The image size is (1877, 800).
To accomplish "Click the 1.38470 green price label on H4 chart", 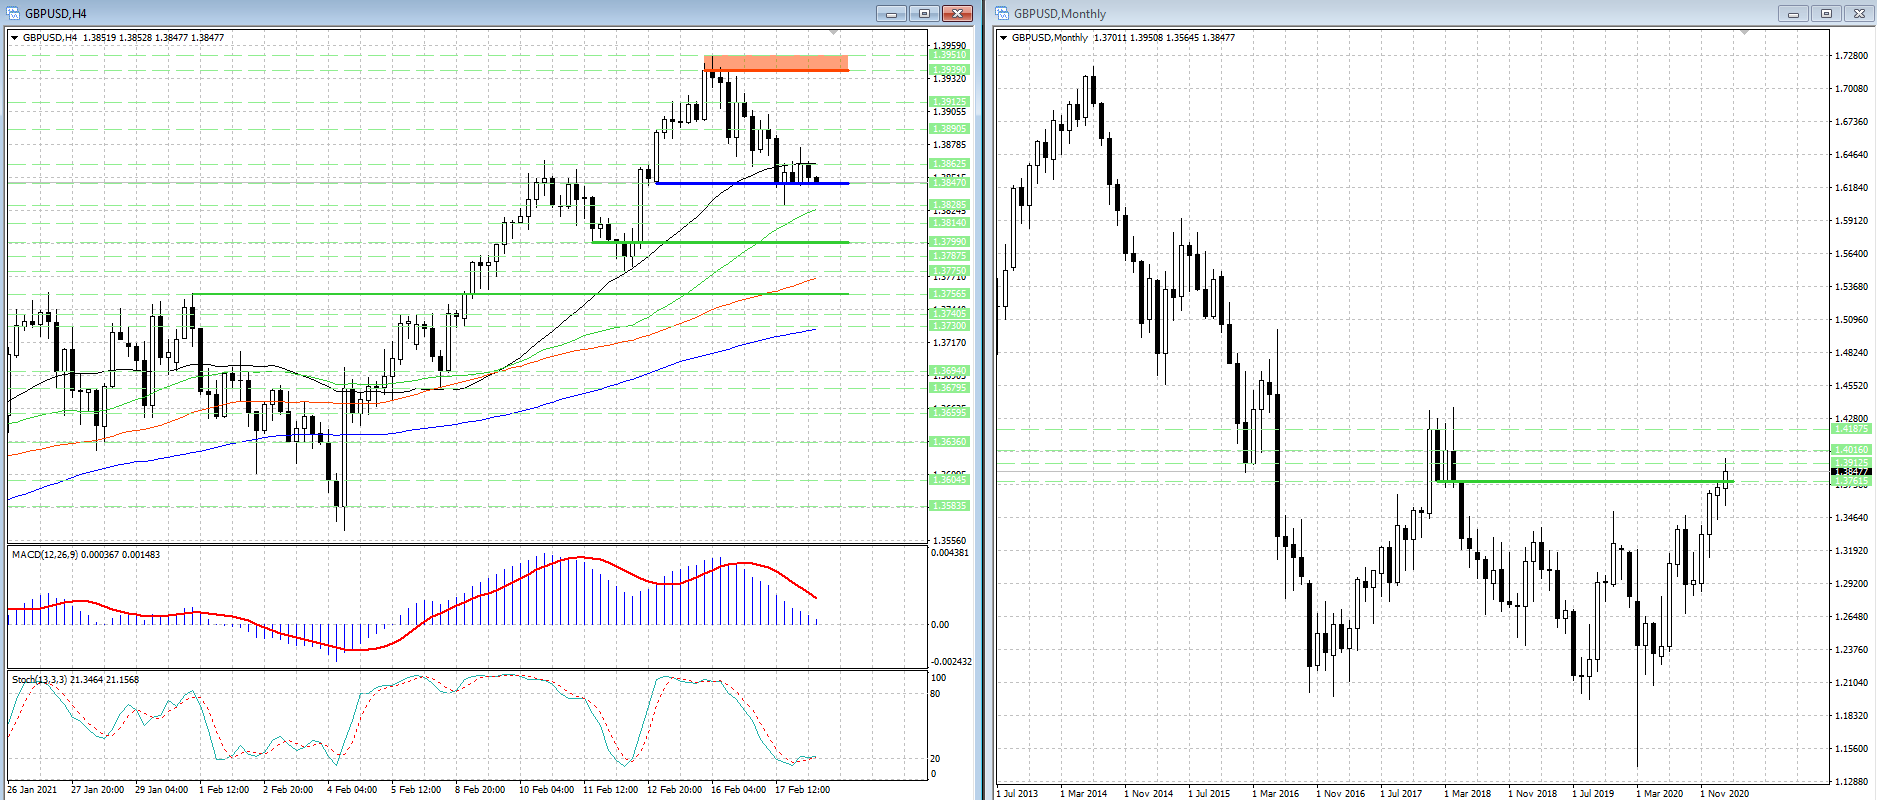I will click(x=949, y=182).
